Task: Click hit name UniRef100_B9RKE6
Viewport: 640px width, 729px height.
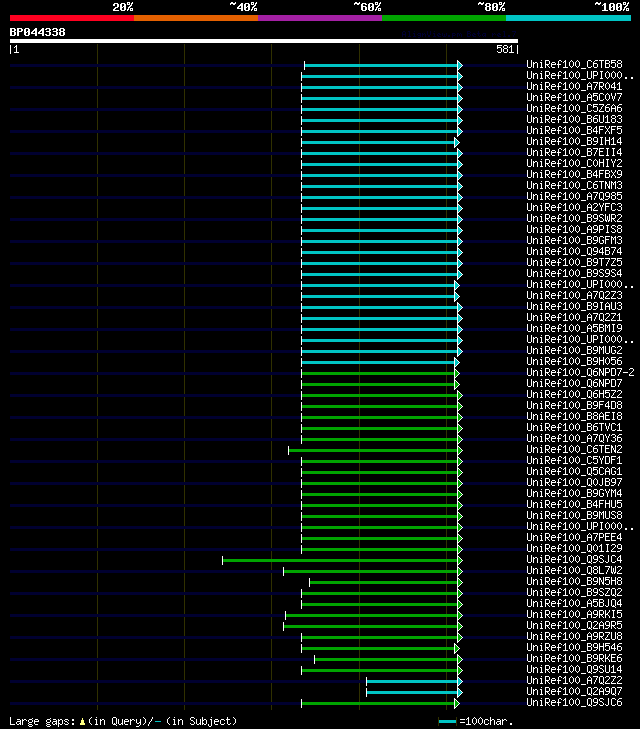Action: pos(574,658)
